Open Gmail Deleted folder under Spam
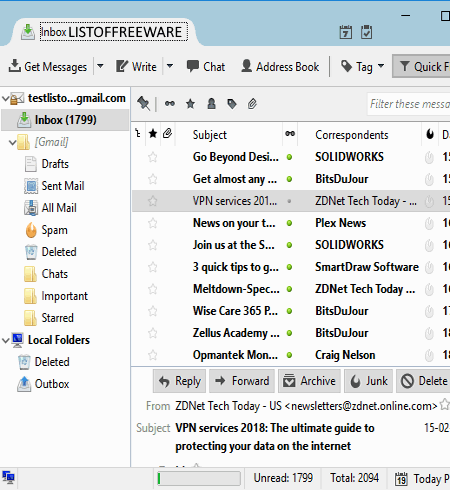 50,252
